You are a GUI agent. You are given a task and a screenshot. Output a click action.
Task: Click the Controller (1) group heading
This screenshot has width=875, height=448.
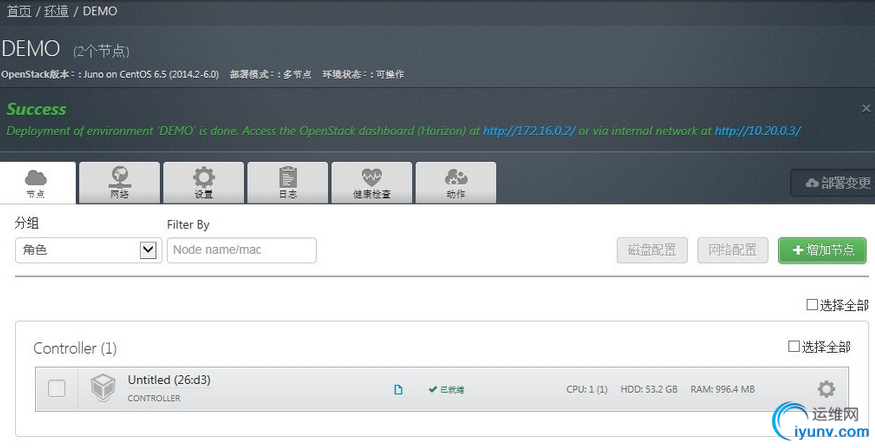(75, 349)
